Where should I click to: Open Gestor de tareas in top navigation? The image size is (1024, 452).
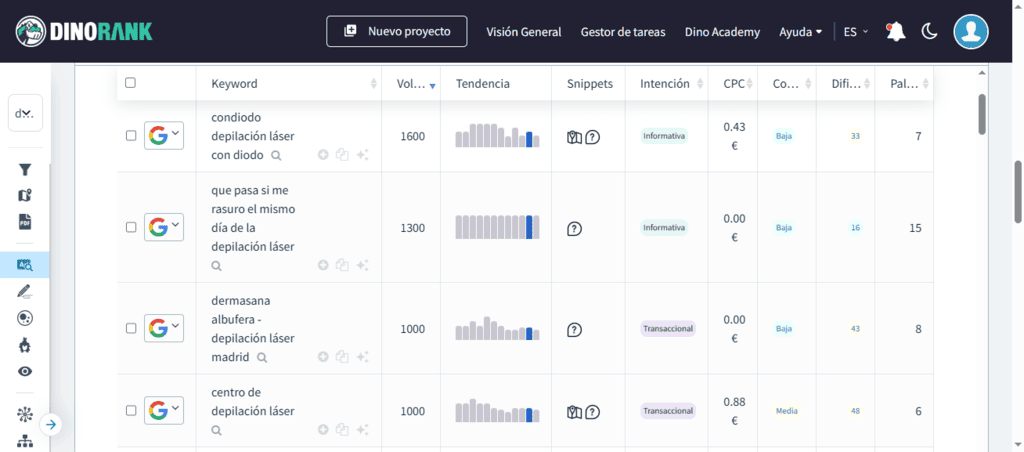[623, 31]
